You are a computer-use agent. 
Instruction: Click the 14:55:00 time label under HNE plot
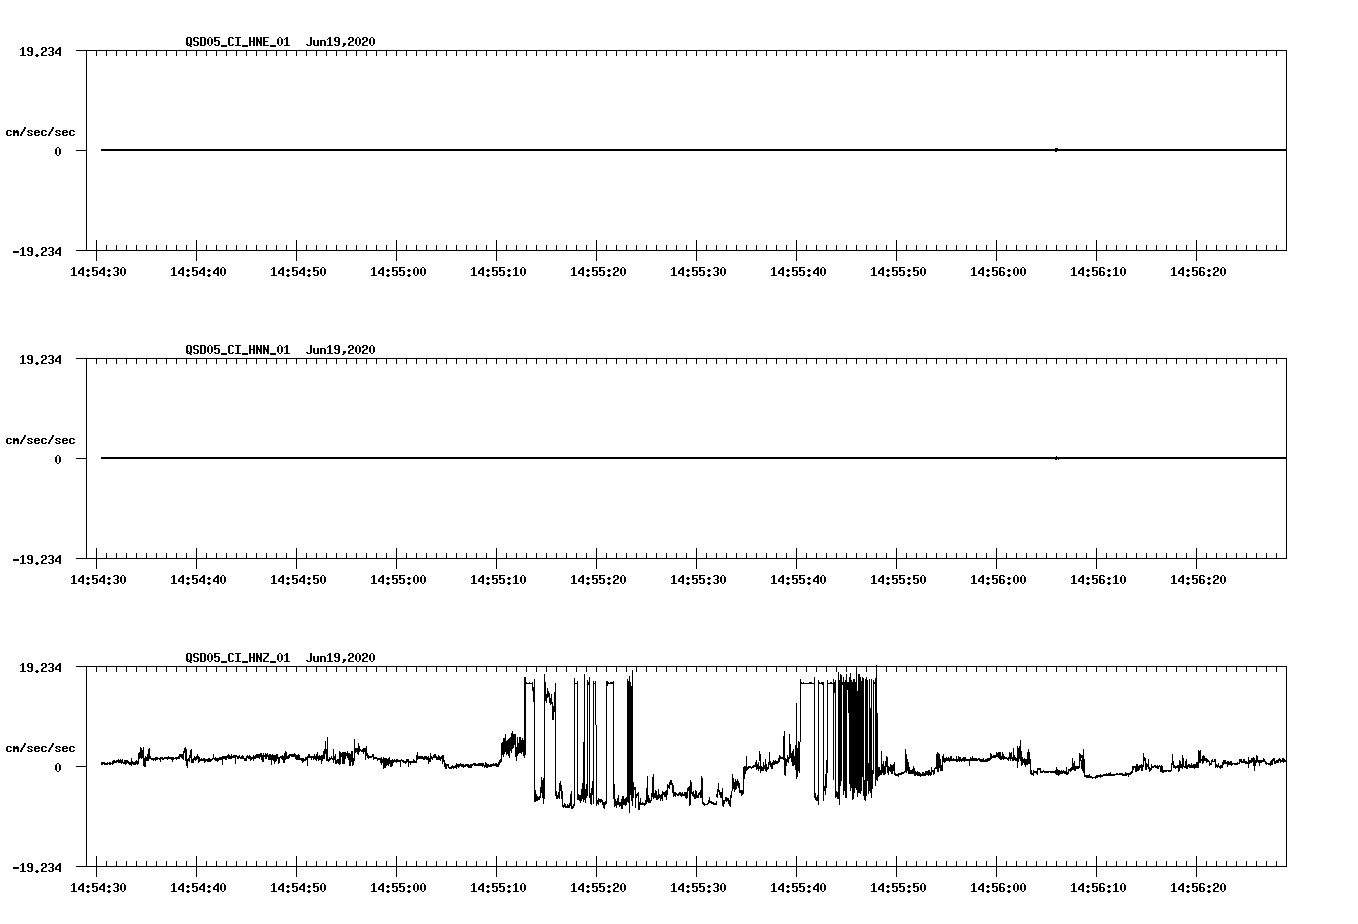(398, 272)
